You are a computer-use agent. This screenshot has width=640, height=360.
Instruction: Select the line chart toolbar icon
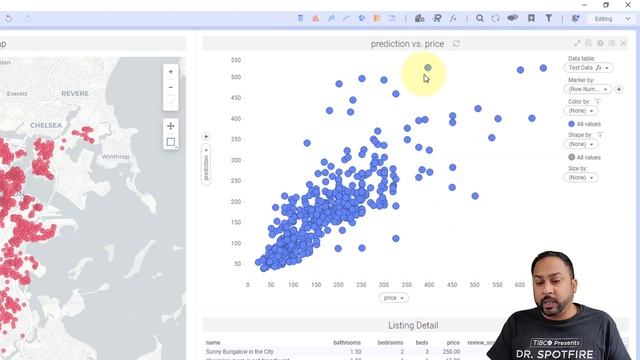coord(346,18)
